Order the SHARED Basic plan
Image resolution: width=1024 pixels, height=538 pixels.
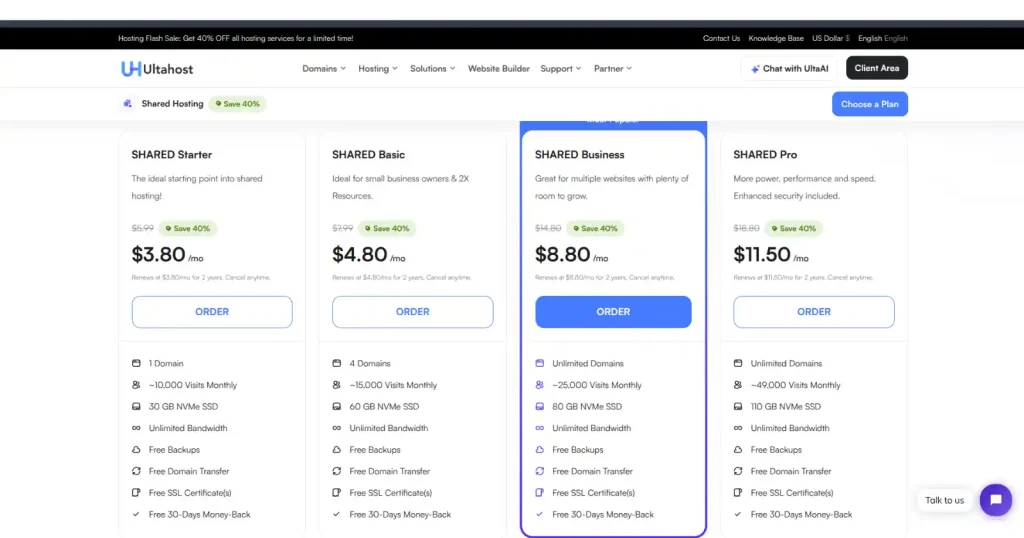coord(412,311)
